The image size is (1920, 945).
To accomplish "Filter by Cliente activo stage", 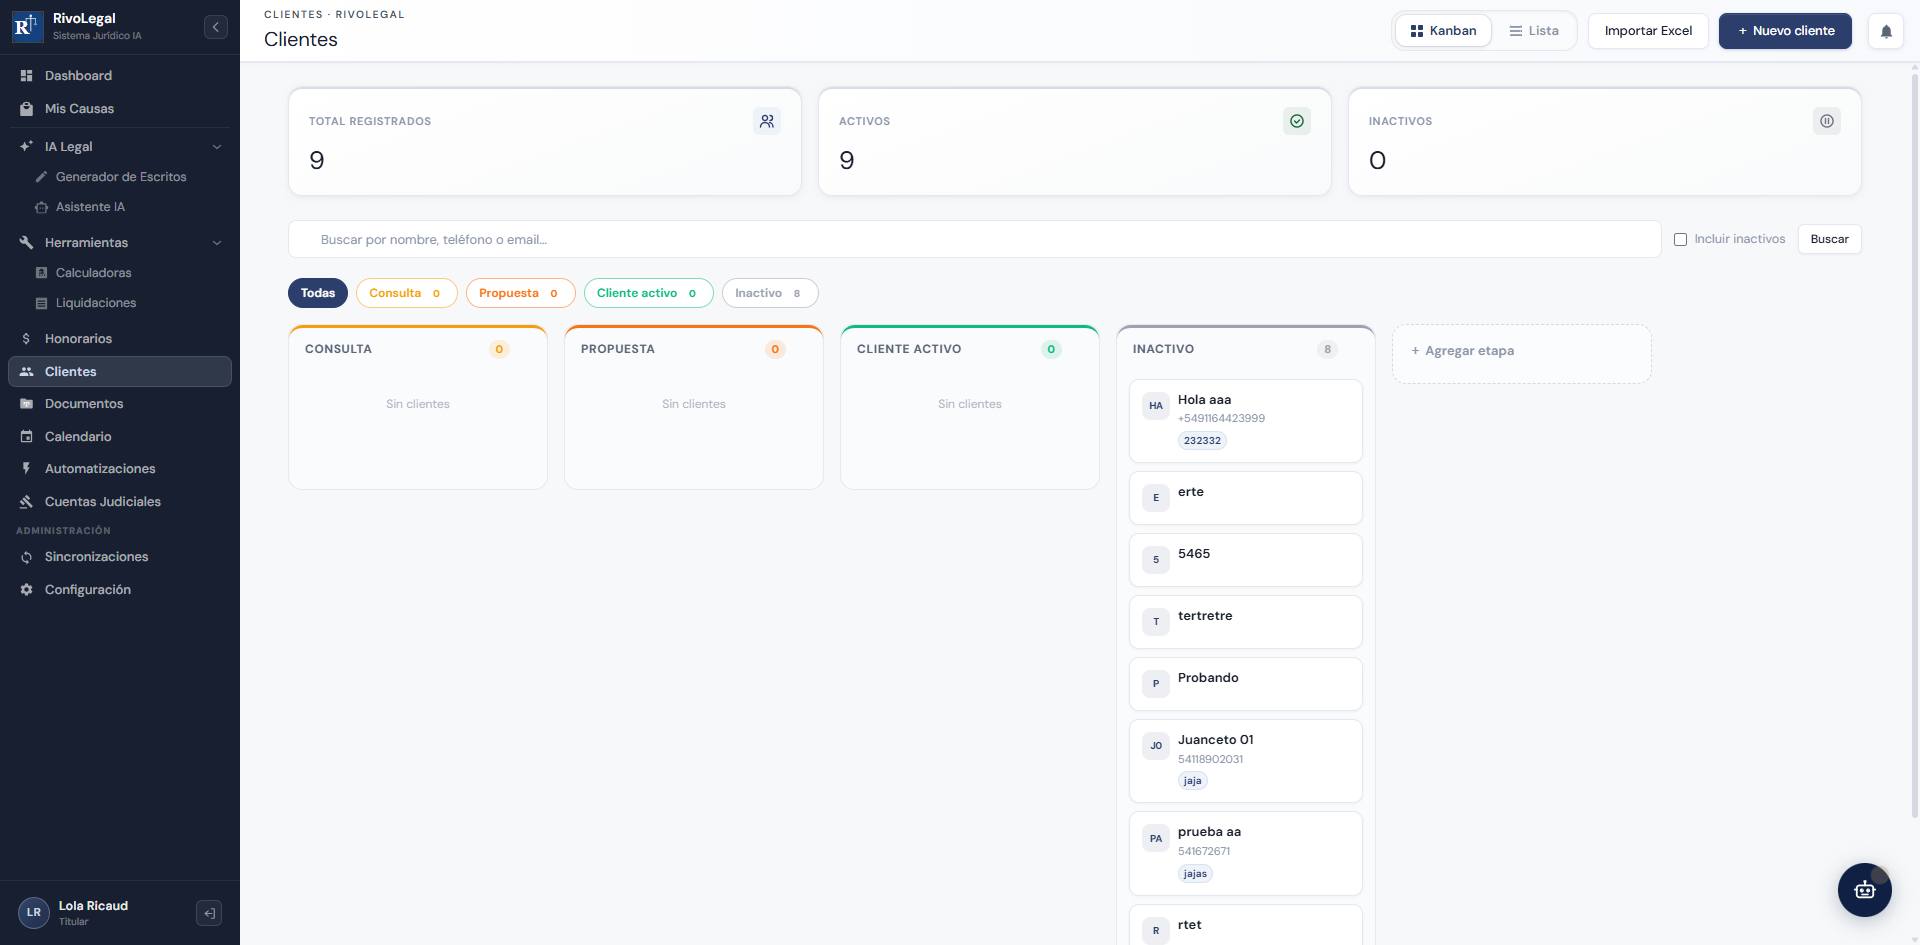I will 648,293.
